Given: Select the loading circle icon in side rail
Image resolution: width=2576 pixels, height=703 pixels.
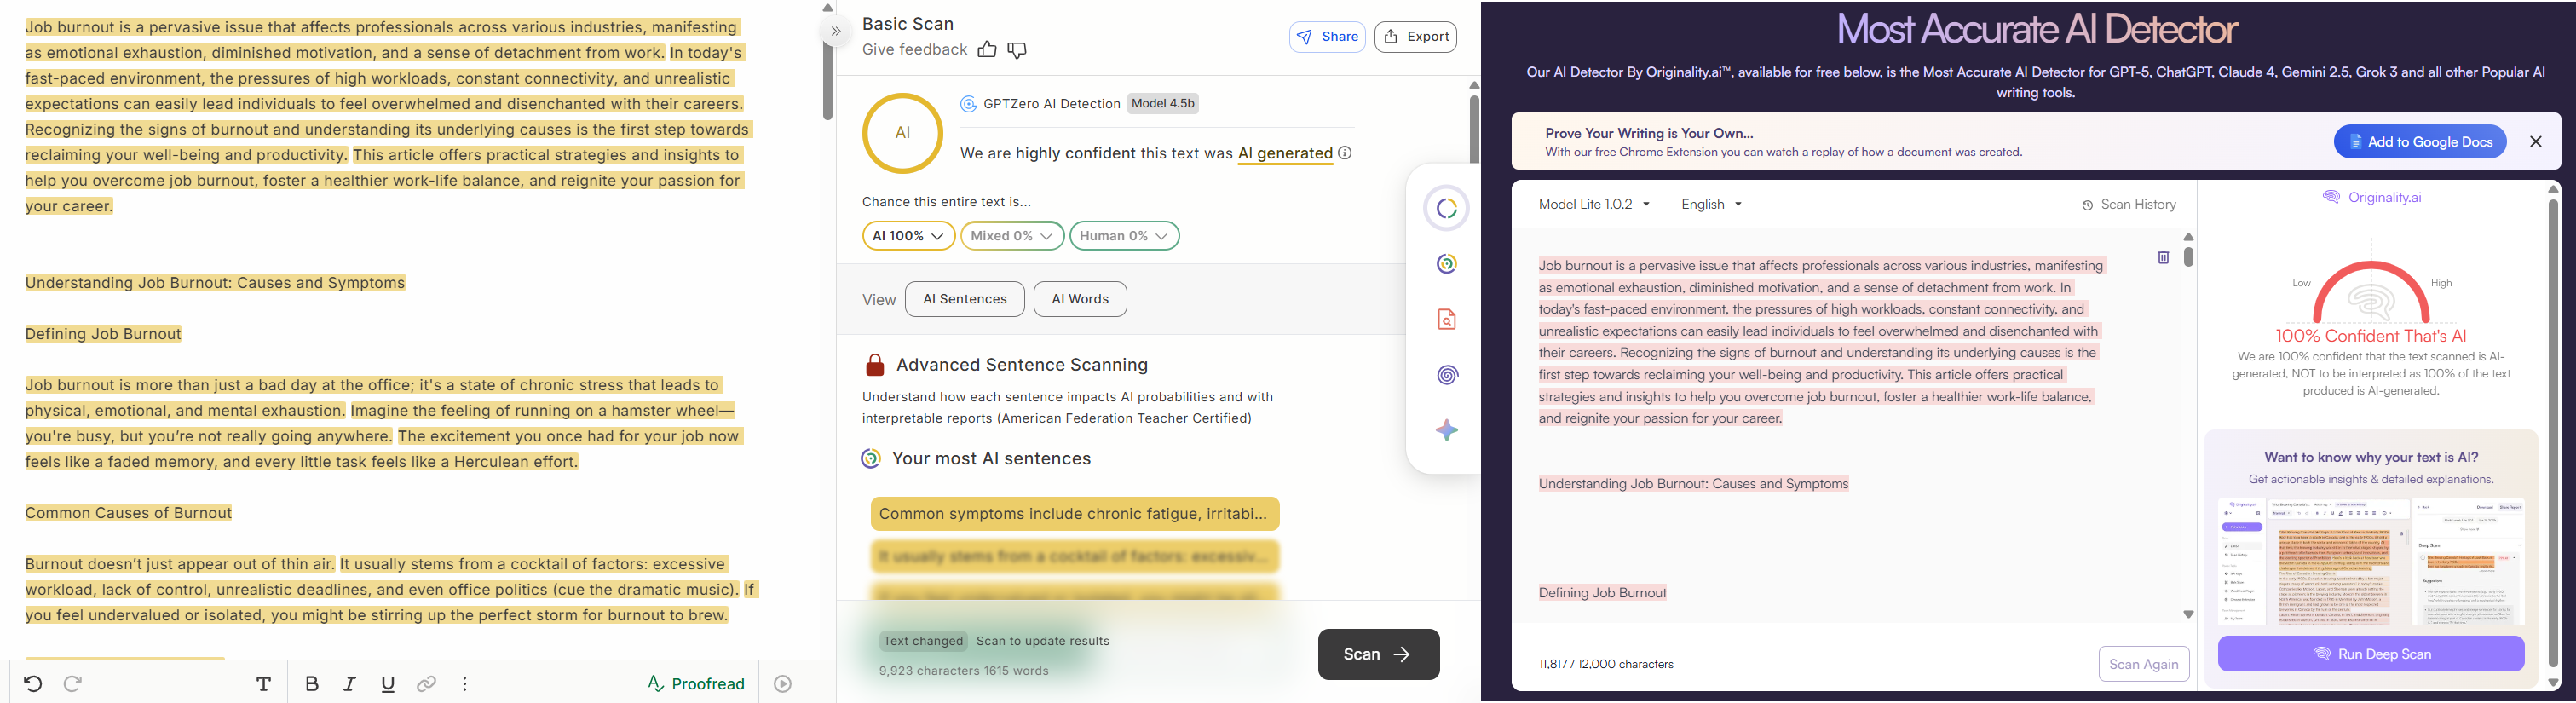Looking at the screenshot, I should [x=1447, y=208].
